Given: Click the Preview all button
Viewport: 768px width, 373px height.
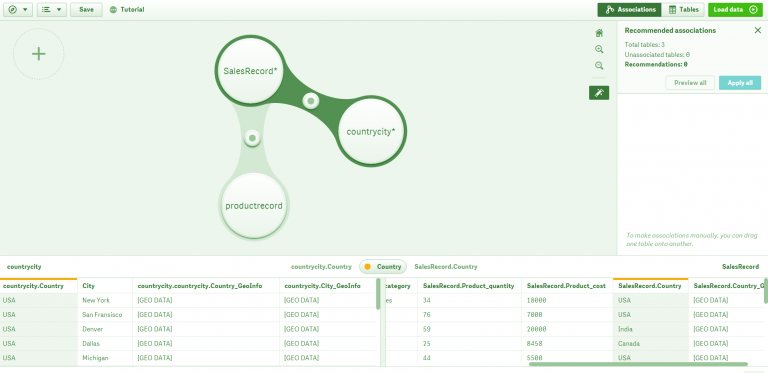Looking at the screenshot, I should click(690, 83).
